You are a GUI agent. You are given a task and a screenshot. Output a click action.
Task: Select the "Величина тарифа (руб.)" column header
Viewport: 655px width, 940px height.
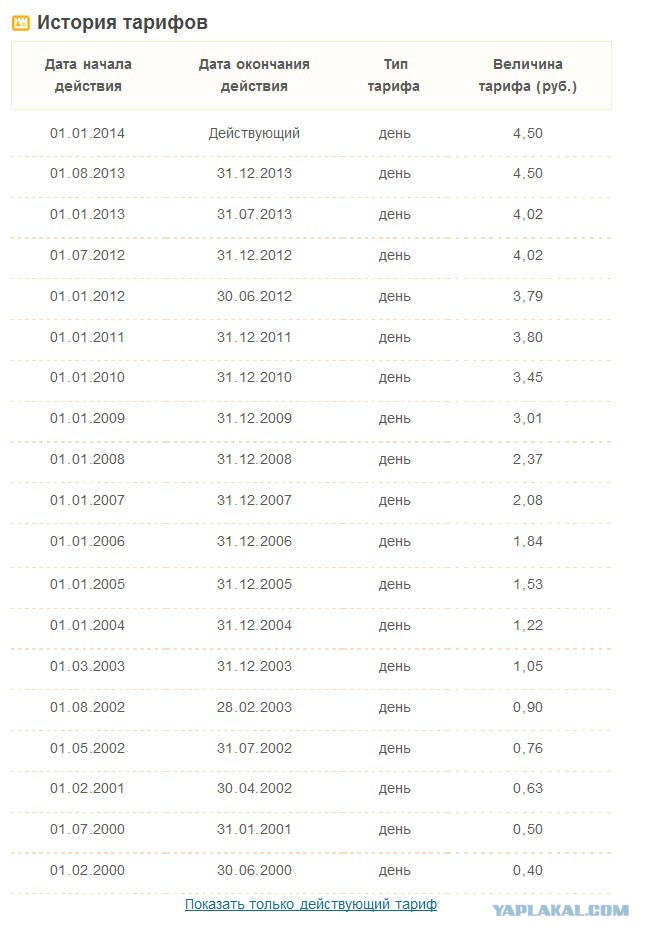[527, 75]
